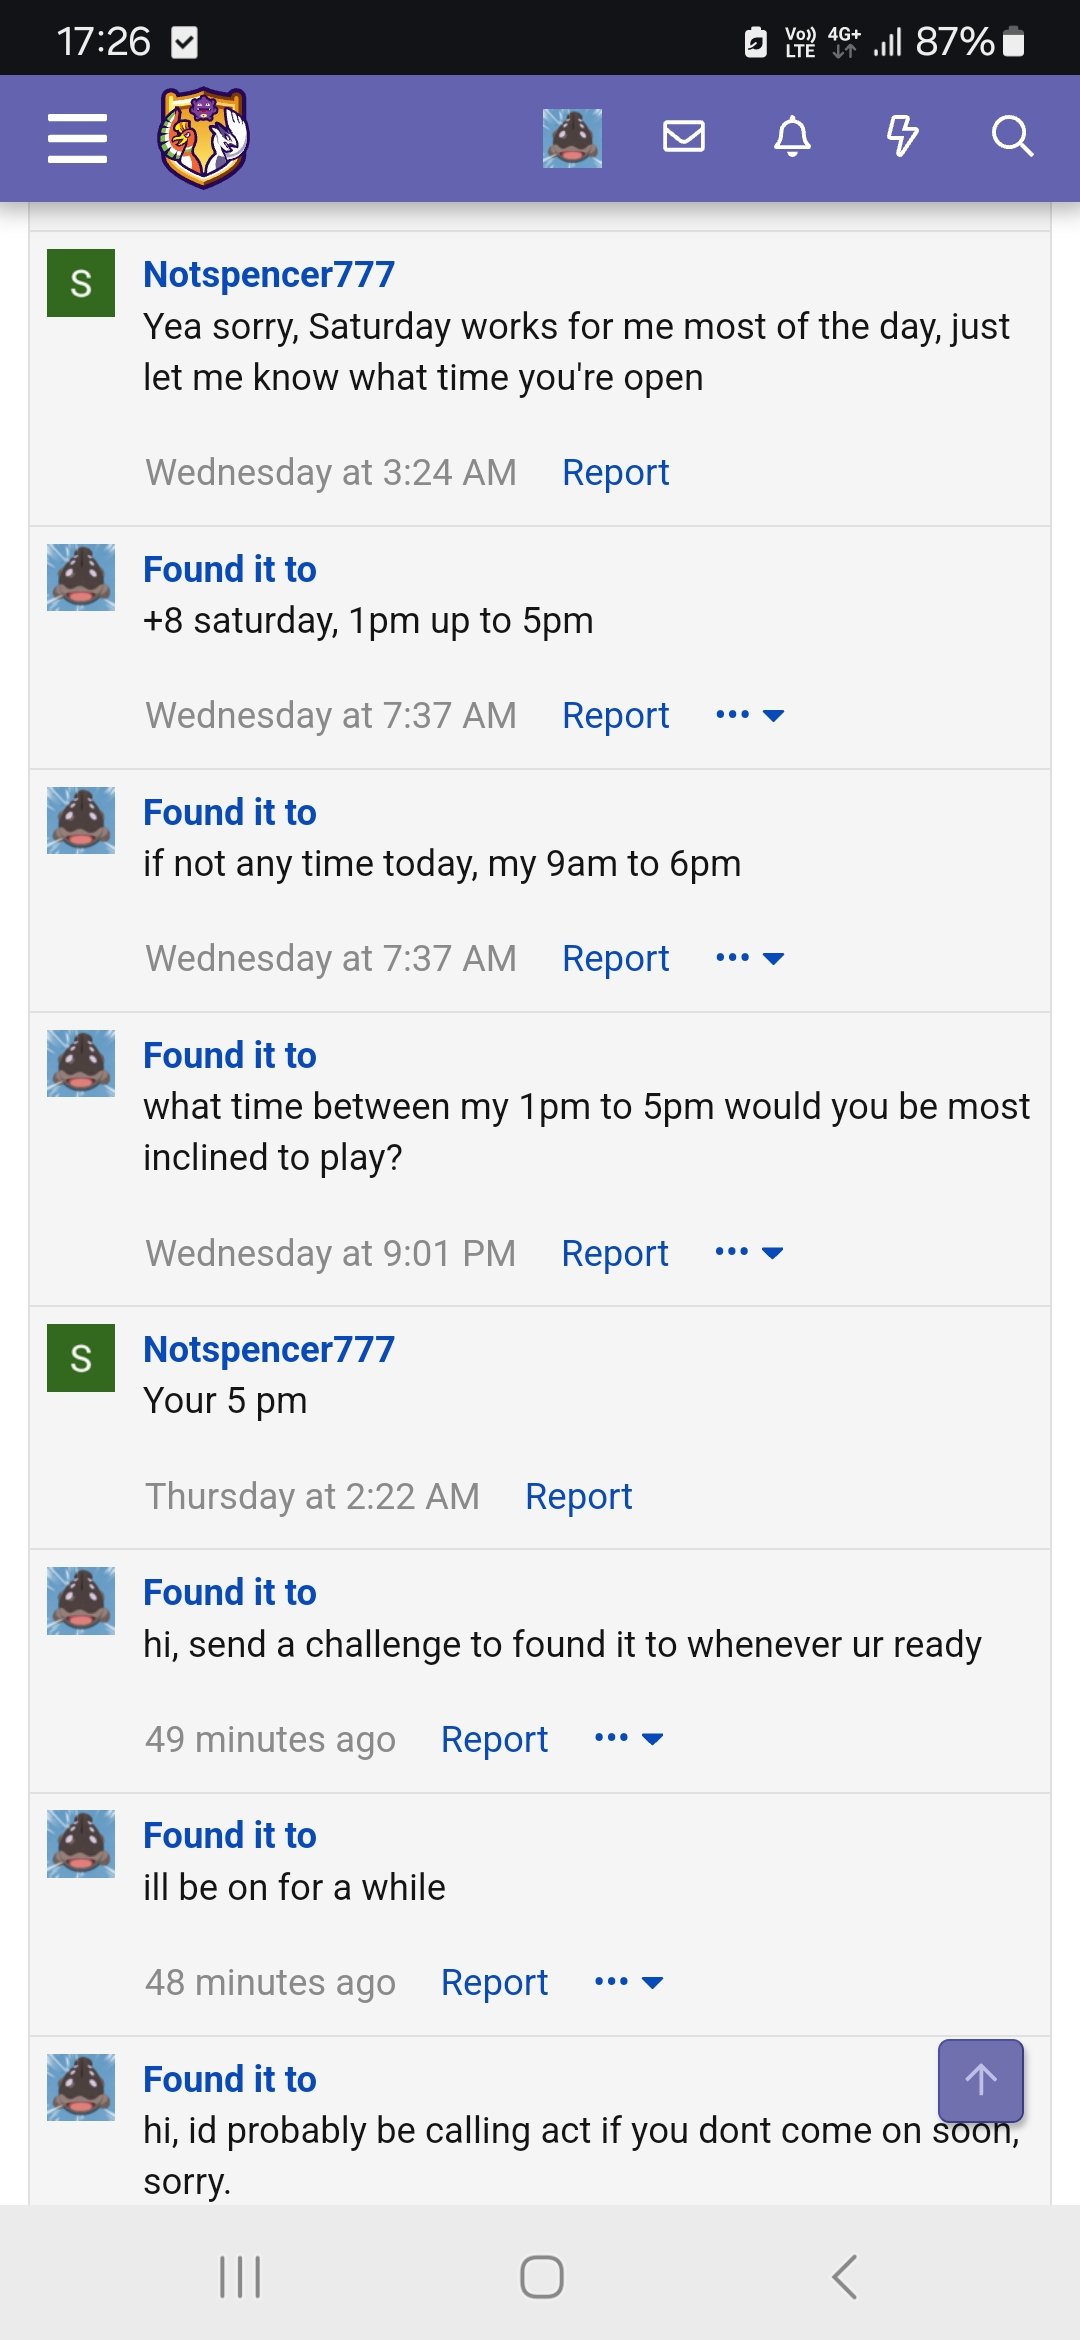Open the search magnifier icon
The height and width of the screenshot is (2340, 1080).
[1012, 136]
